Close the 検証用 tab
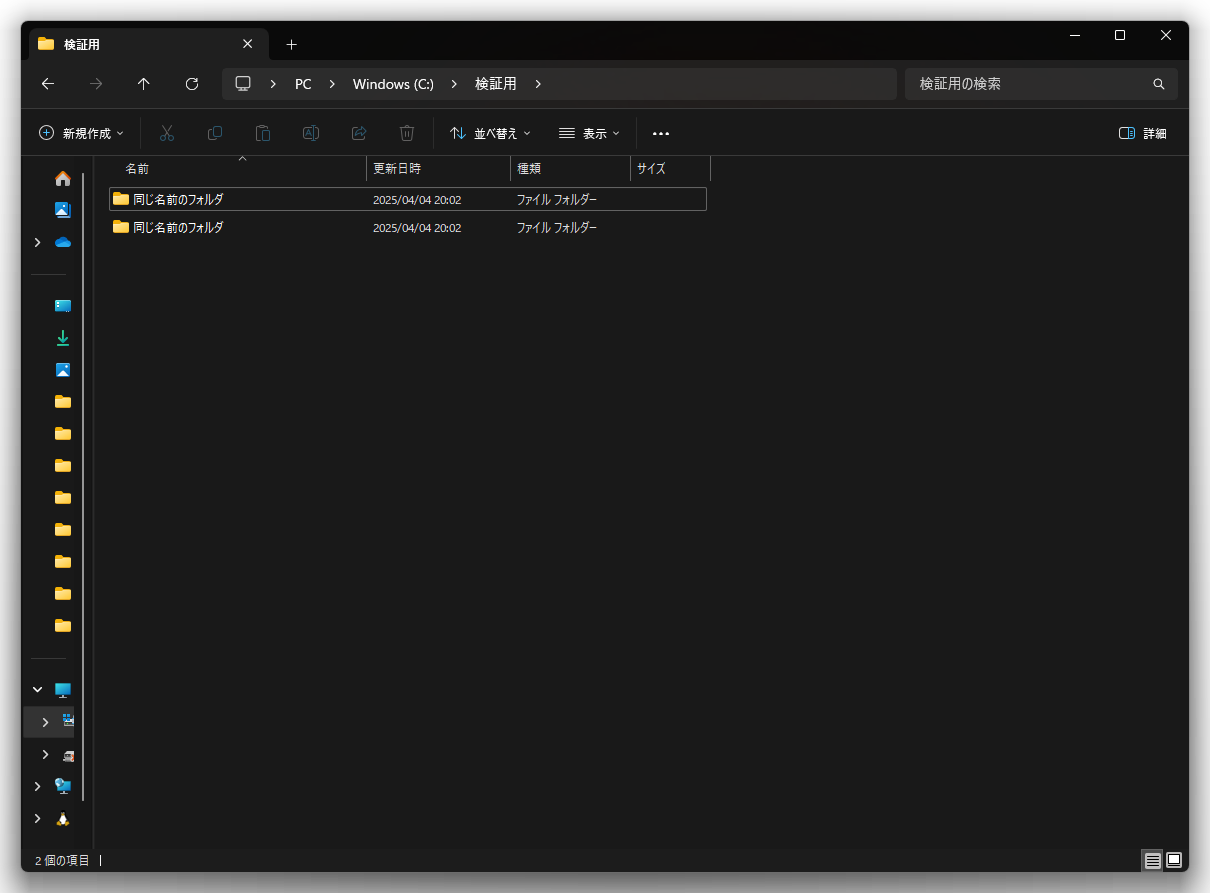 tap(248, 44)
